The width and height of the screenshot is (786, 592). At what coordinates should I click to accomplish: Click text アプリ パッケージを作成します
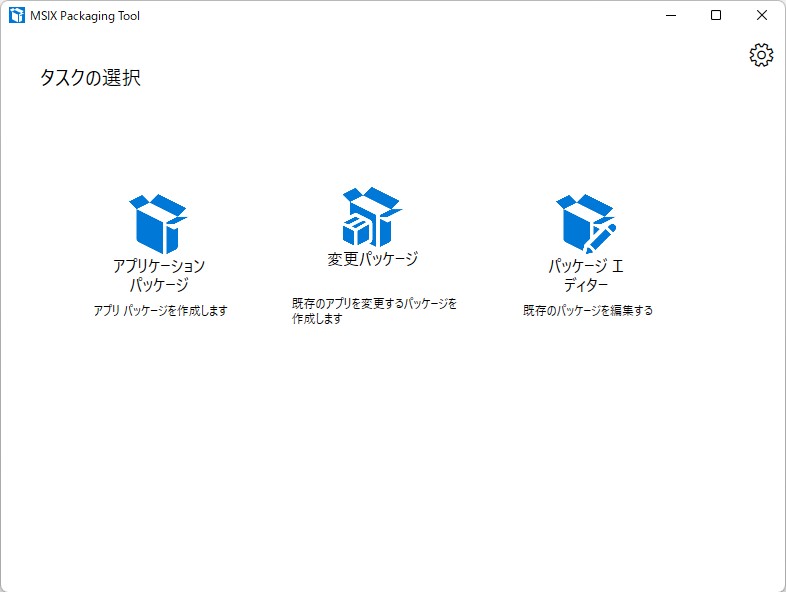click(x=160, y=311)
